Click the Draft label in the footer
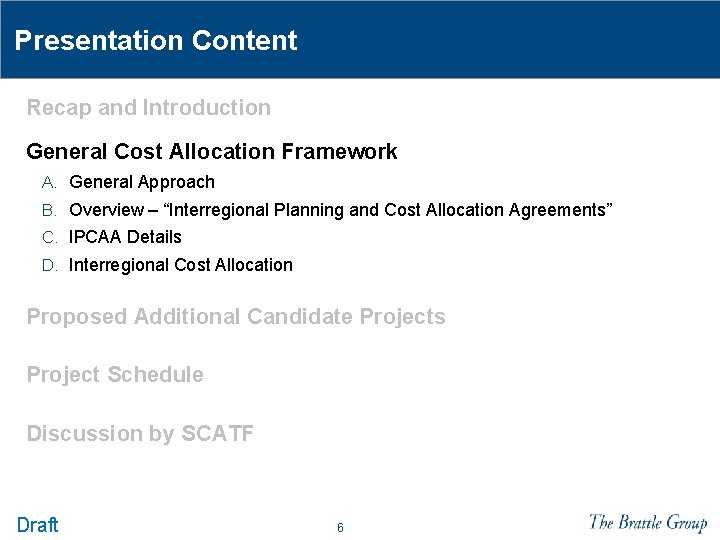The height and width of the screenshot is (540, 720). pos(37,524)
